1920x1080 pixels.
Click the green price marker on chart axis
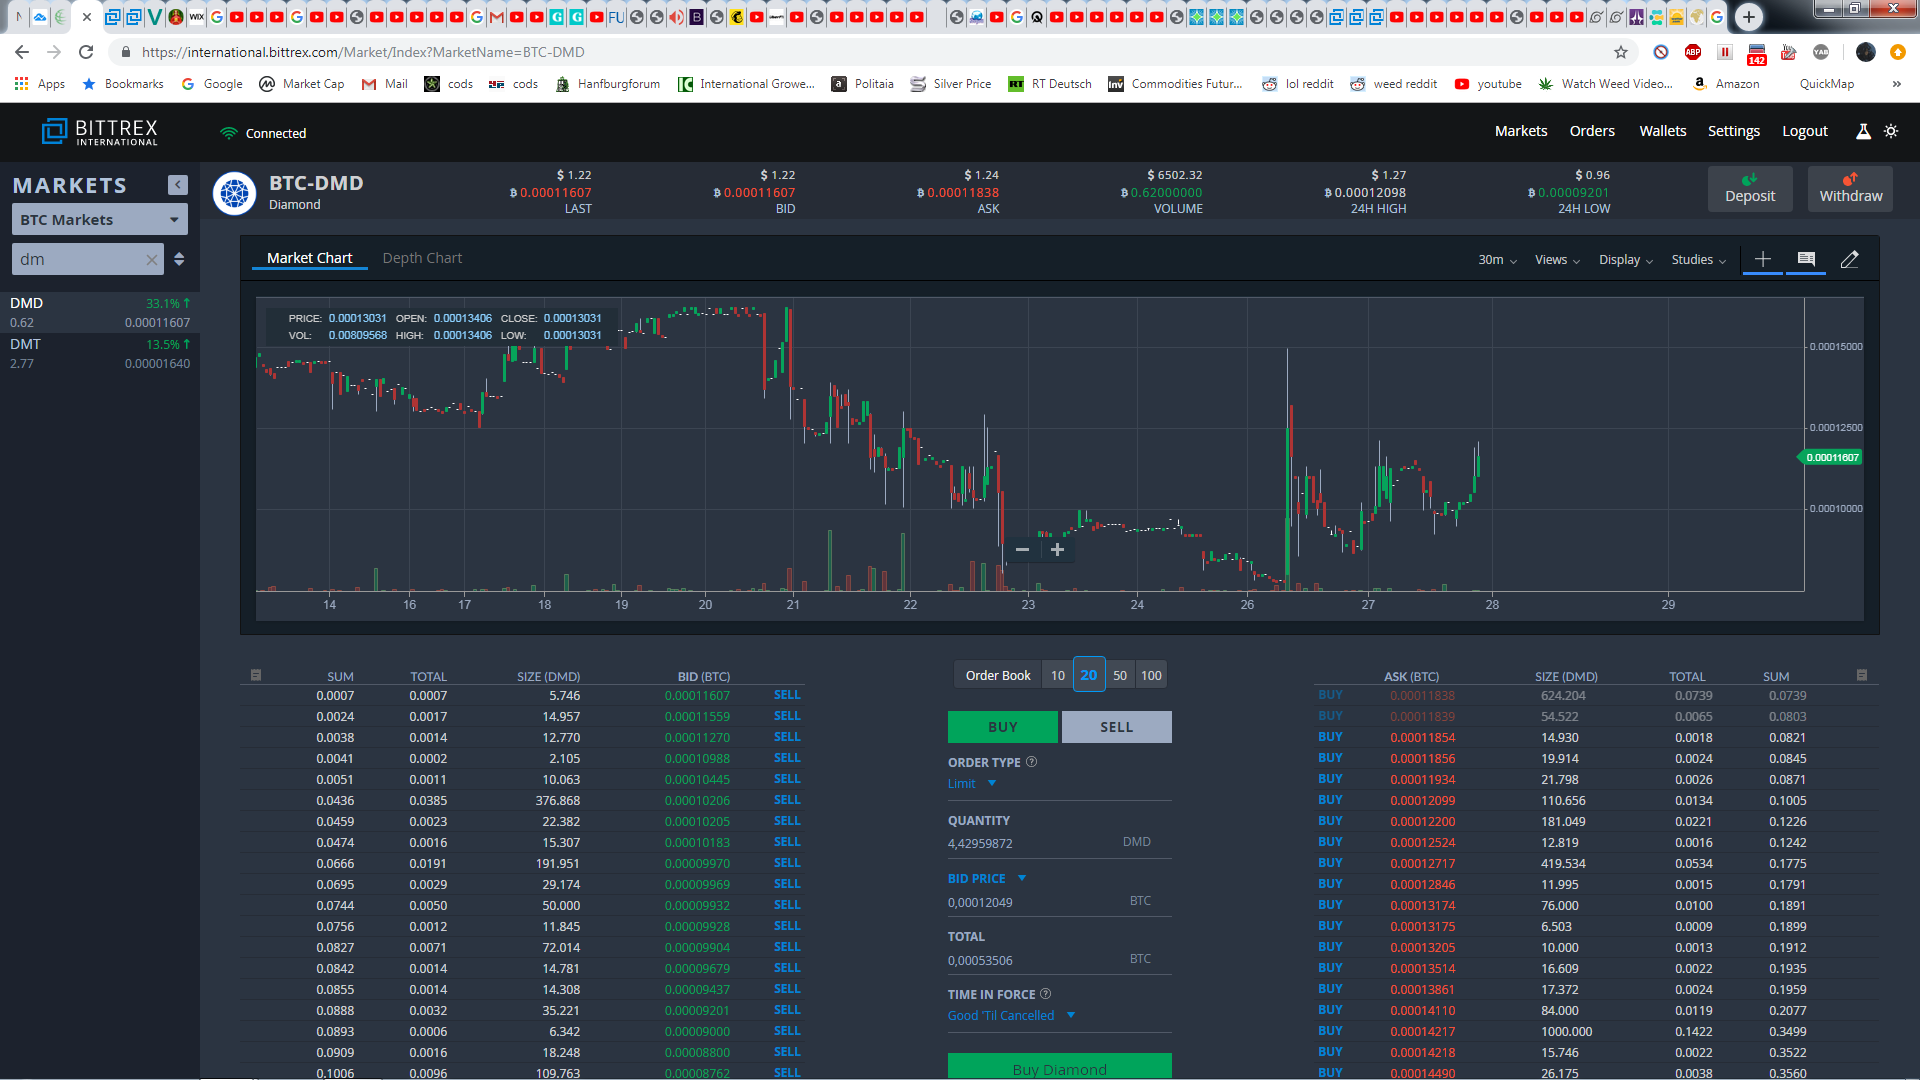(x=1832, y=458)
